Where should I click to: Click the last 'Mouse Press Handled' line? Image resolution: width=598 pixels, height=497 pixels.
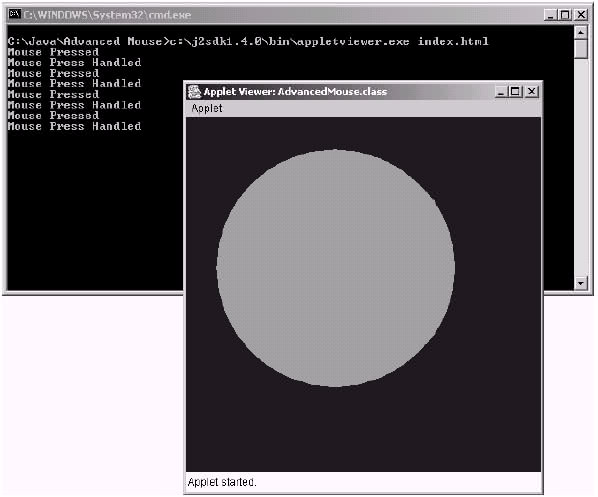[74, 126]
